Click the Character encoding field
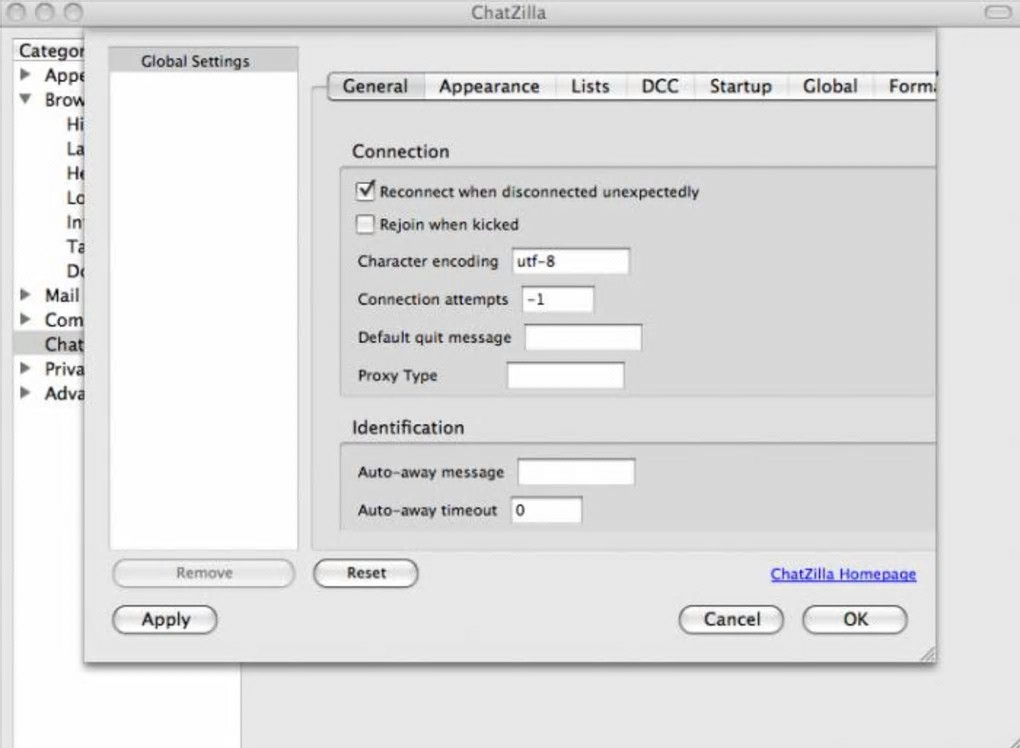This screenshot has height=748, width=1020. point(570,261)
